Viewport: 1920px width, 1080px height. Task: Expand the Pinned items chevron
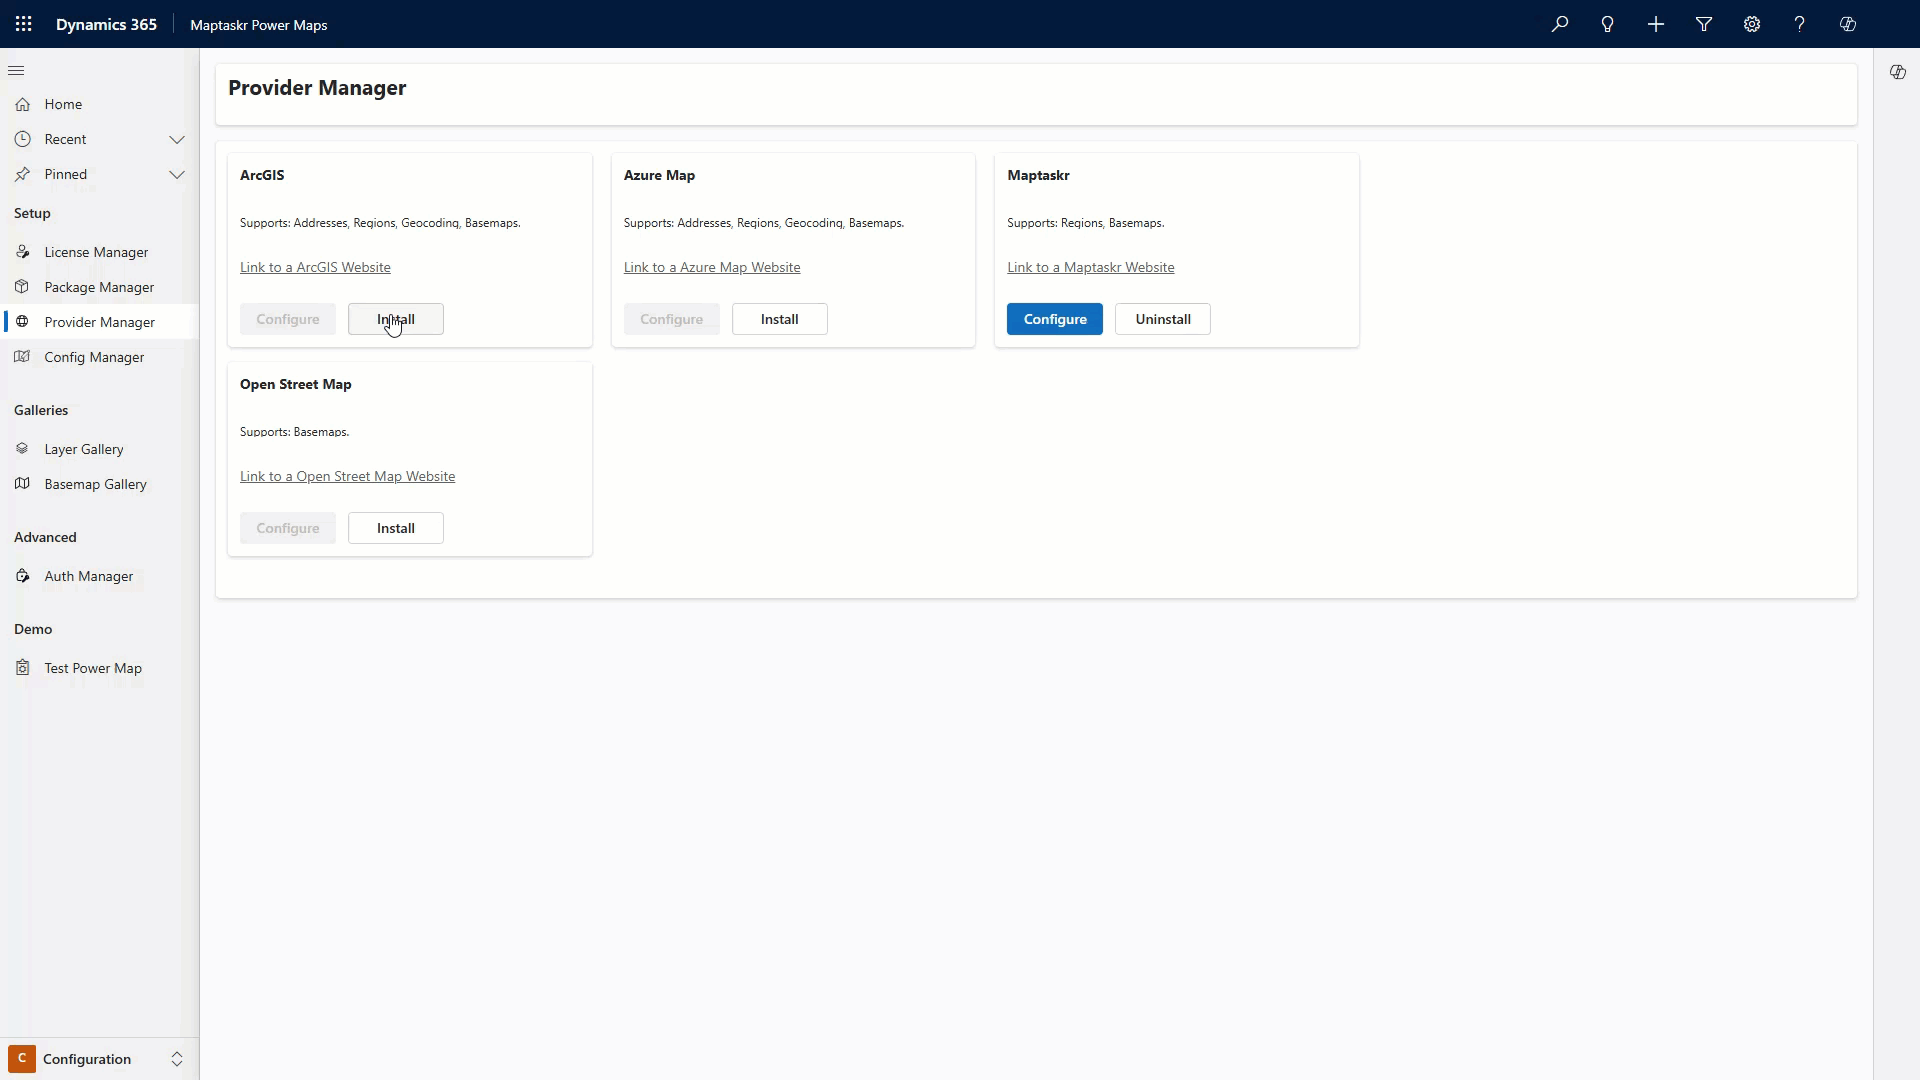pos(177,174)
